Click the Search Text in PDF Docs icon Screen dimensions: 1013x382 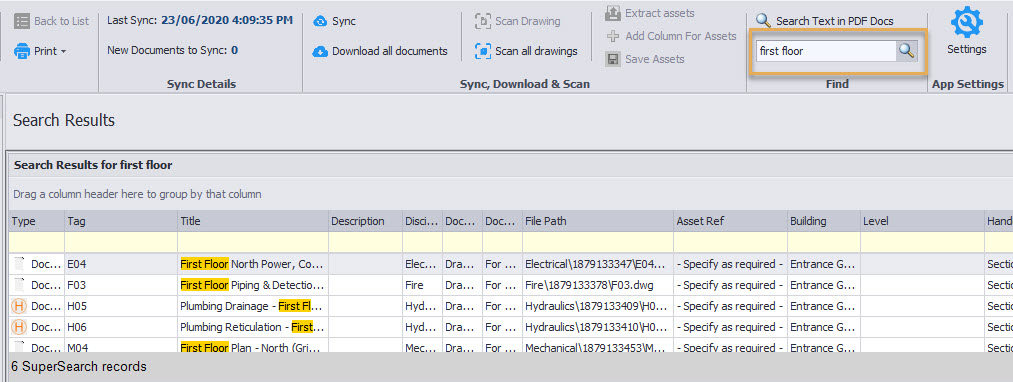coord(763,21)
